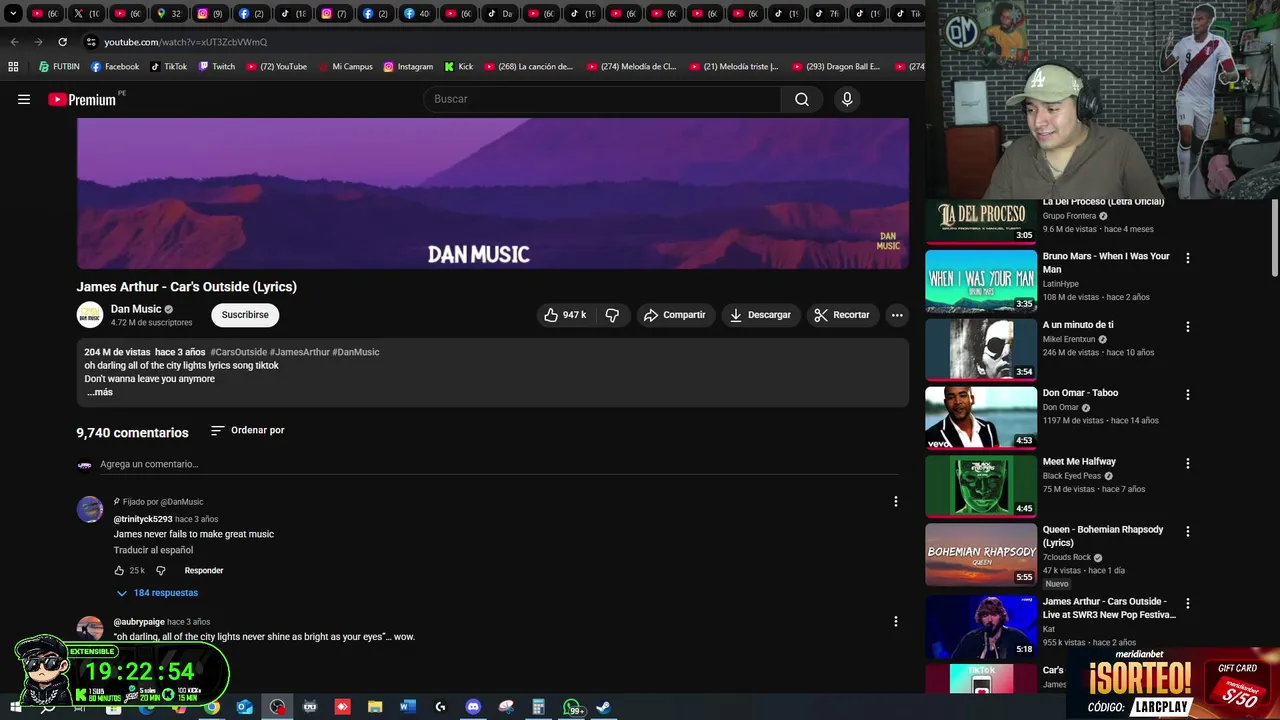The width and height of the screenshot is (1280, 720).
Task: Click the search magnifier button
Action: coord(802,99)
